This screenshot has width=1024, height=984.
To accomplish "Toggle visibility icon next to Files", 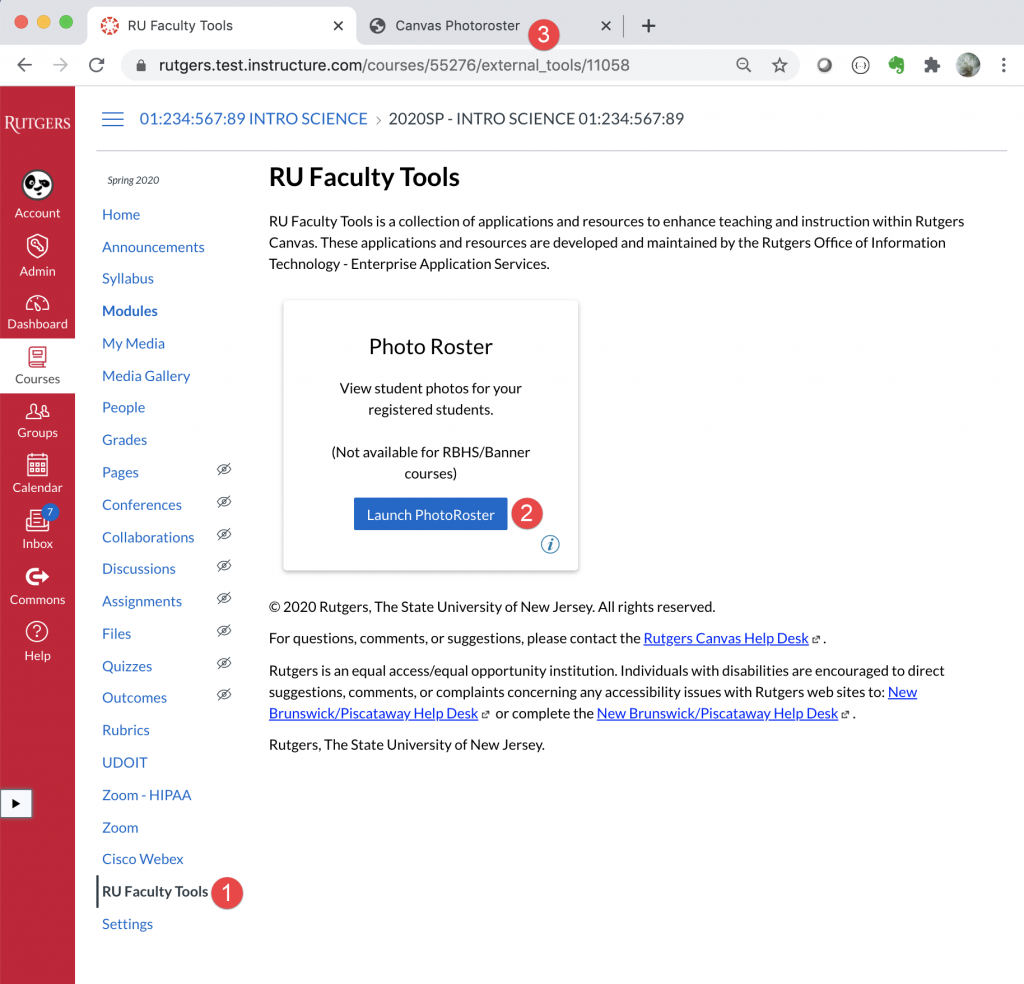I will click(224, 631).
